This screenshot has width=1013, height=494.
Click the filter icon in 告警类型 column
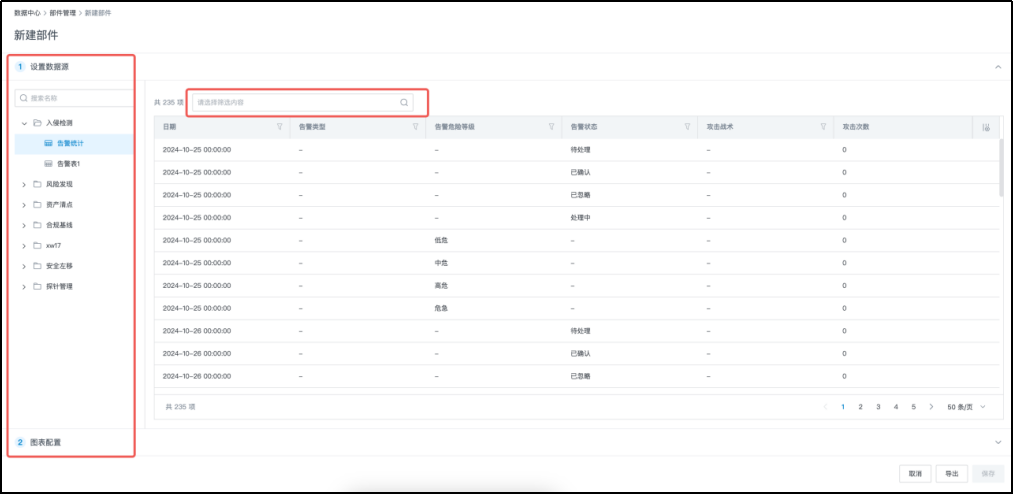tap(415, 127)
